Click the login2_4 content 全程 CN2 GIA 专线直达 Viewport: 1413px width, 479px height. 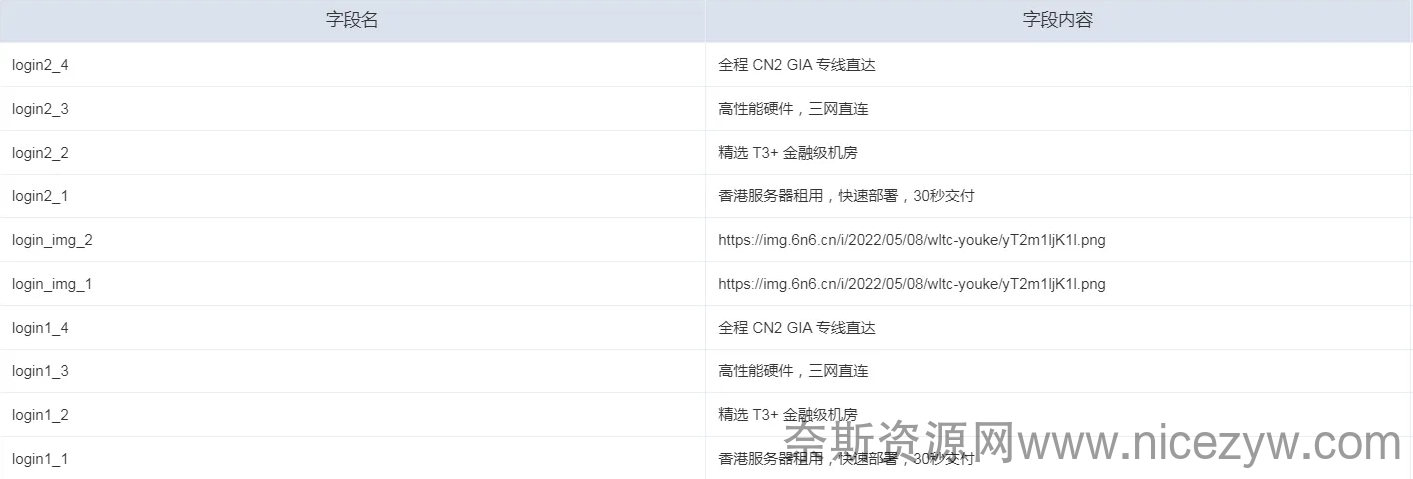(797, 65)
